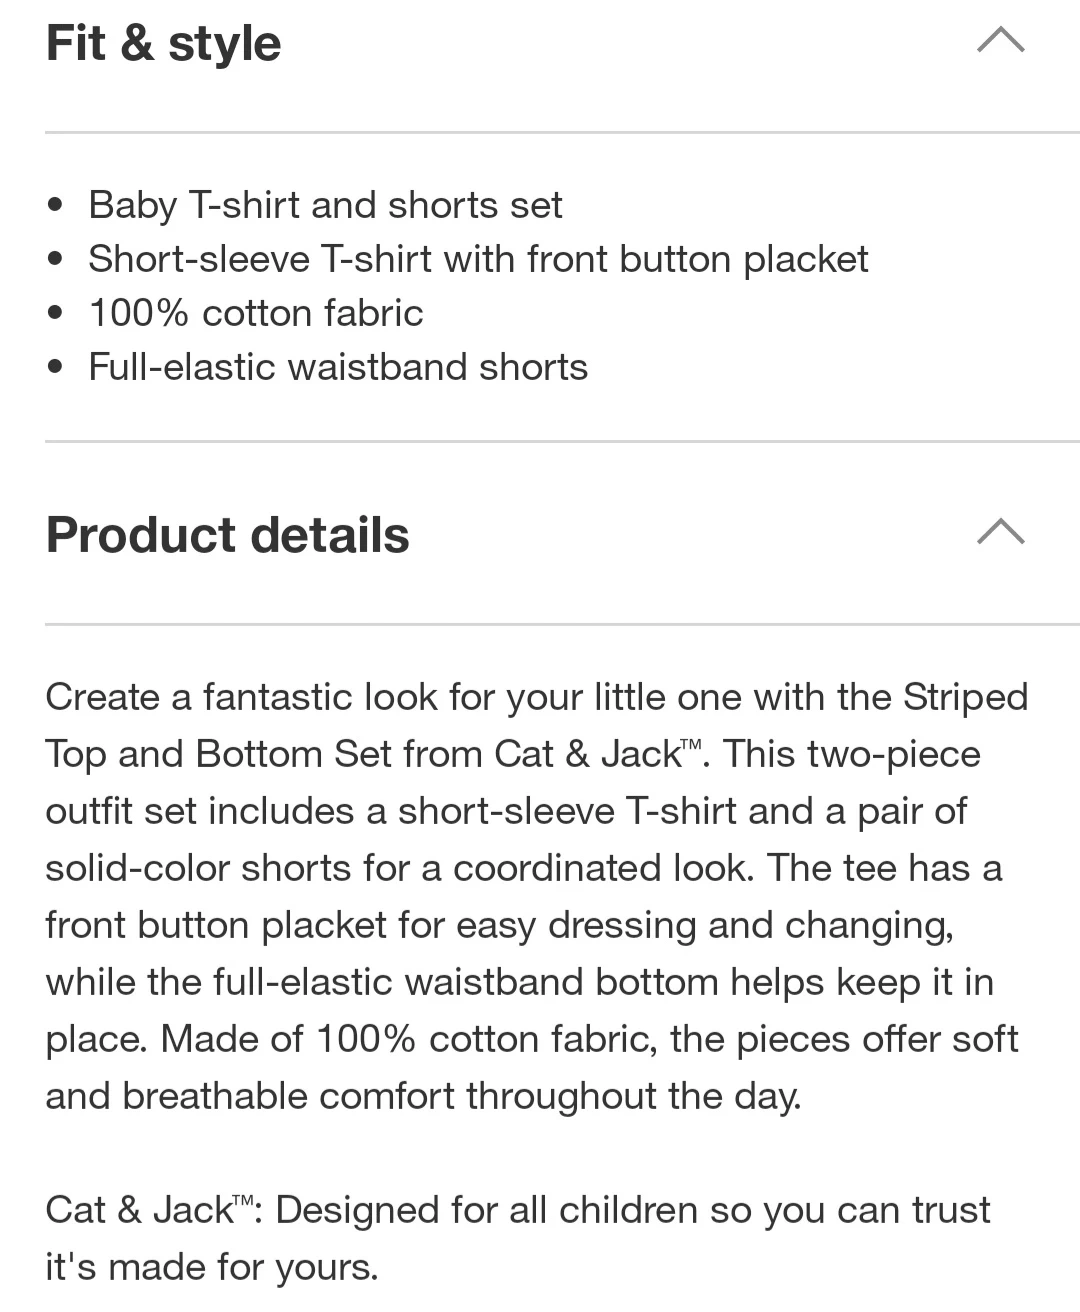Click the trademark symbol in the tagline

pyautogui.click(x=243, y=1200)
